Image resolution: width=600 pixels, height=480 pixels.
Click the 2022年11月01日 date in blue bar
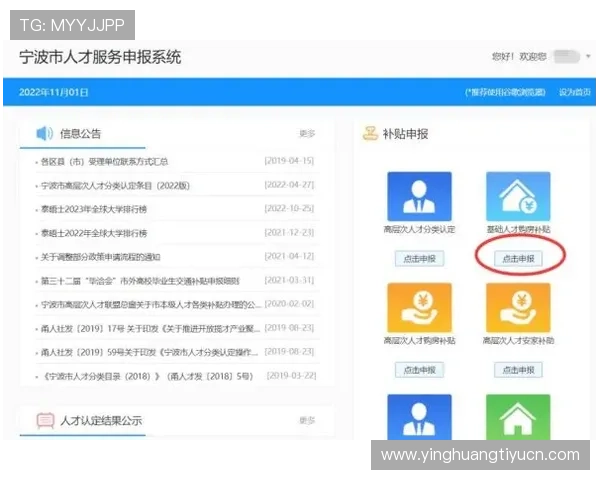tap(54, 92)
